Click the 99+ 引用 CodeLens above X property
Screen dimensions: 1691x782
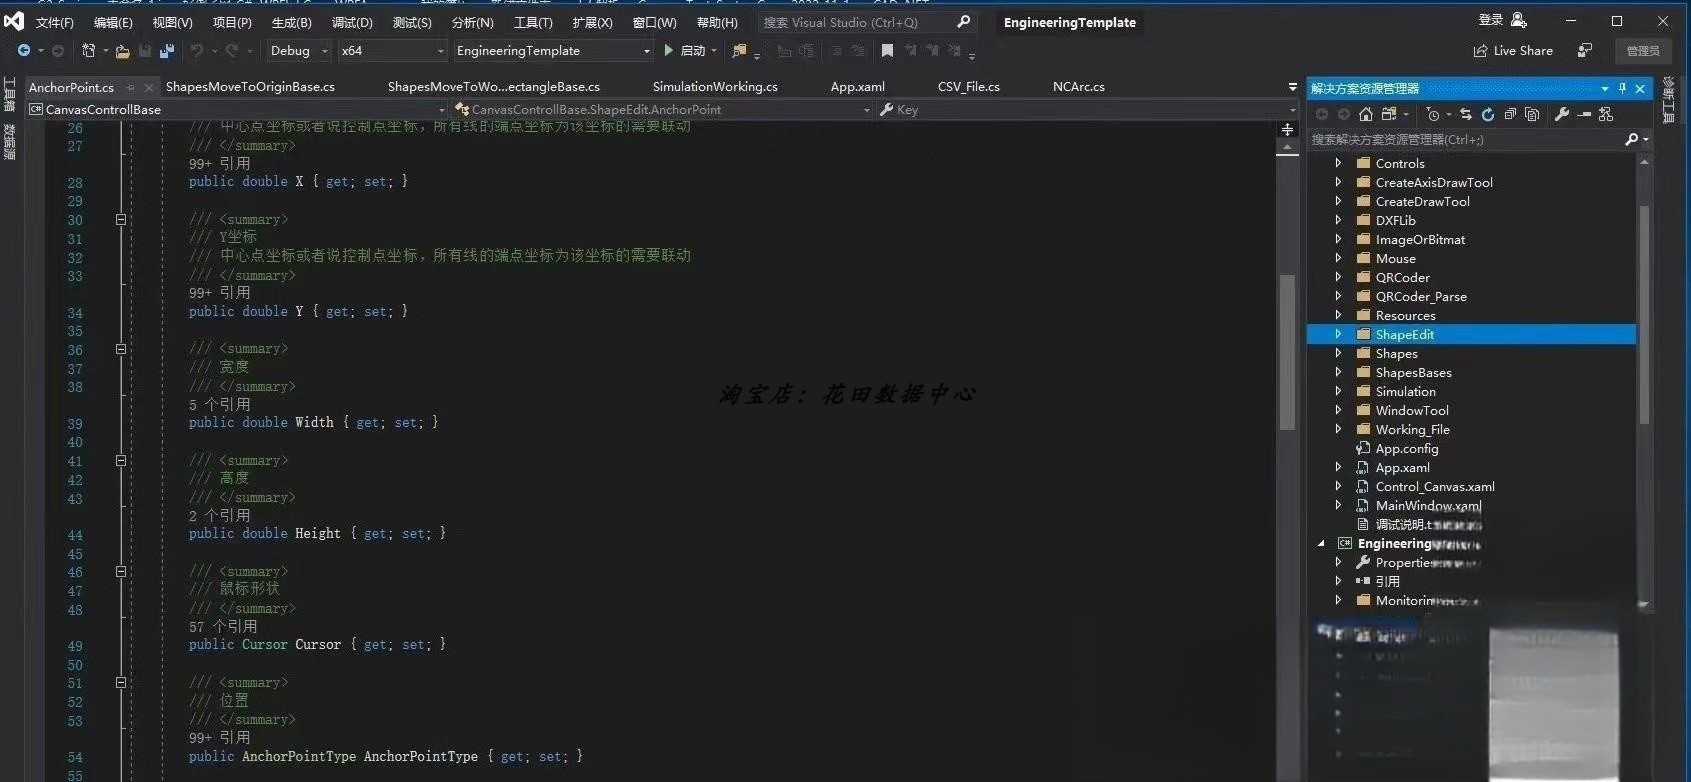[x=219, y=163]
